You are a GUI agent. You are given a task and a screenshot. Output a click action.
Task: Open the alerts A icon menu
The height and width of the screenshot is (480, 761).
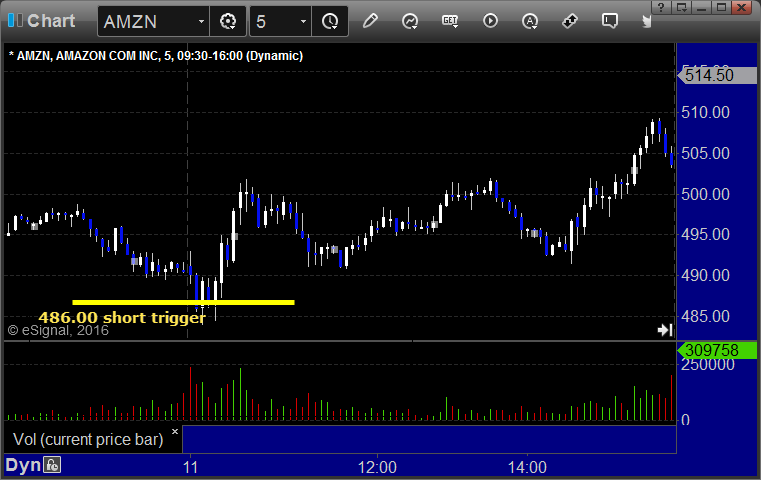coord(530,21)
